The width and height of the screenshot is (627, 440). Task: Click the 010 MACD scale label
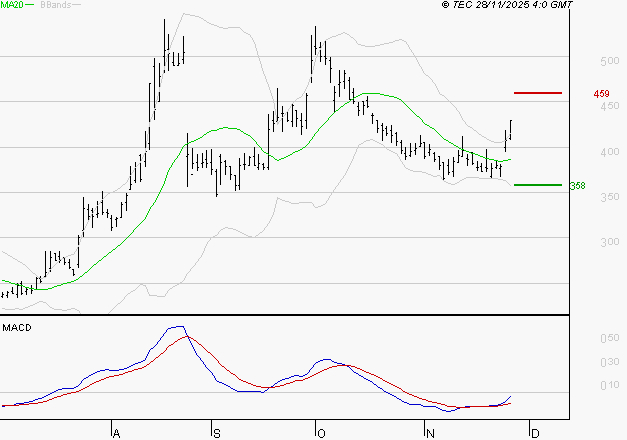tap(610, 385)
